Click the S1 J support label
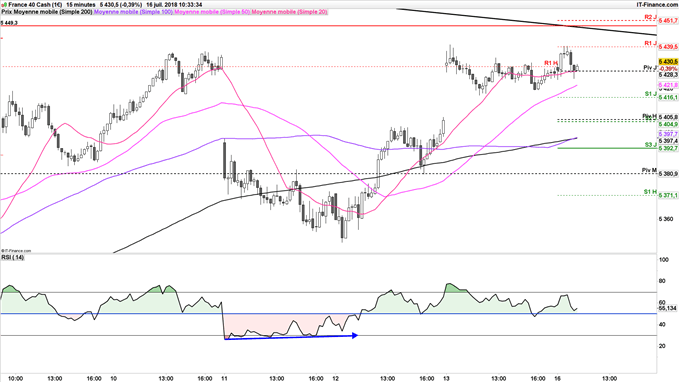This screenshot has width=679, height=382. tap(650, 94)
